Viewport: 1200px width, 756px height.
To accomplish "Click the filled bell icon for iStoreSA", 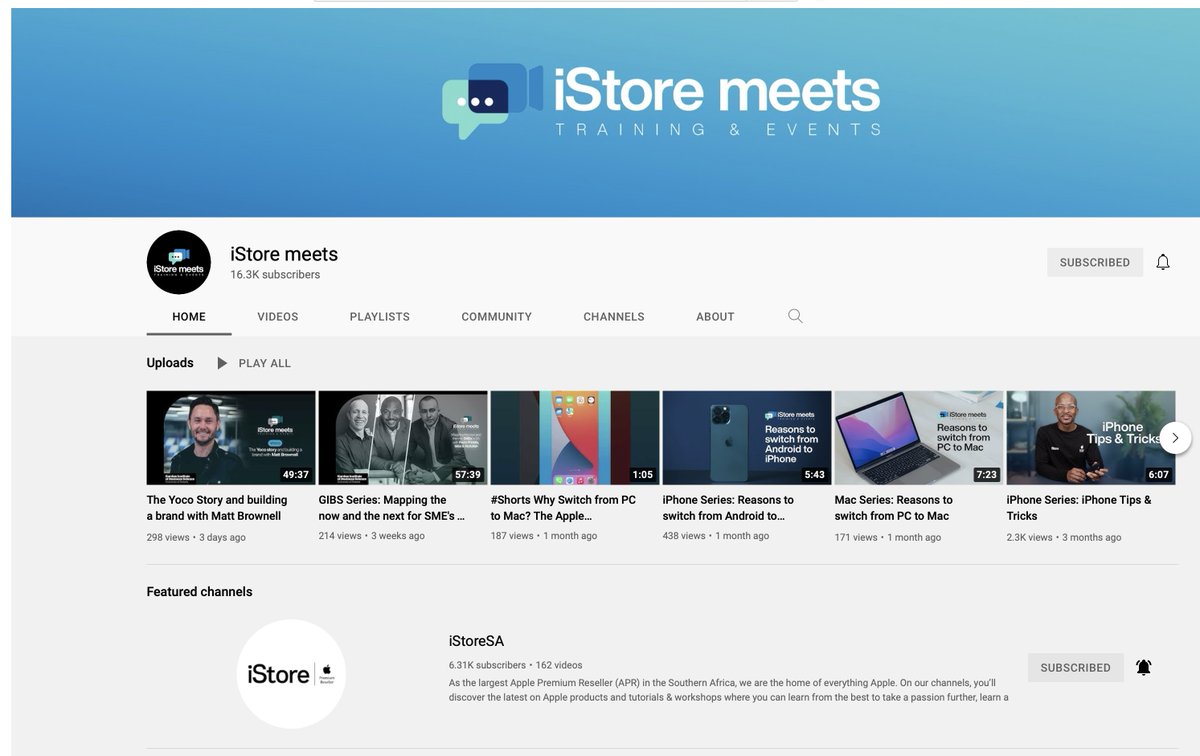I will (1143, 667).
